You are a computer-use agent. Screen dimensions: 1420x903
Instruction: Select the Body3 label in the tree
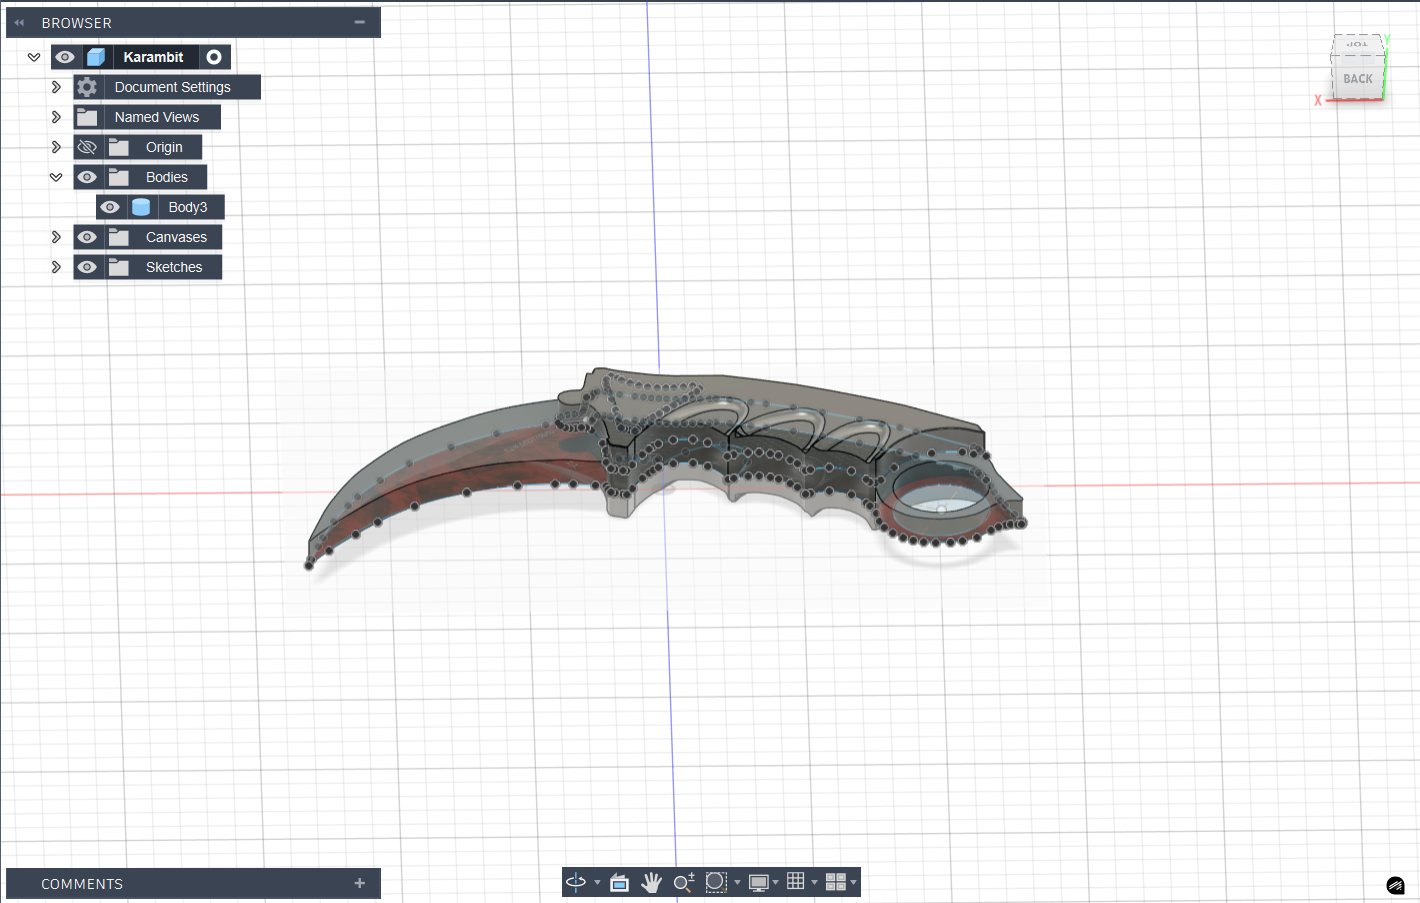pos(188,207)
